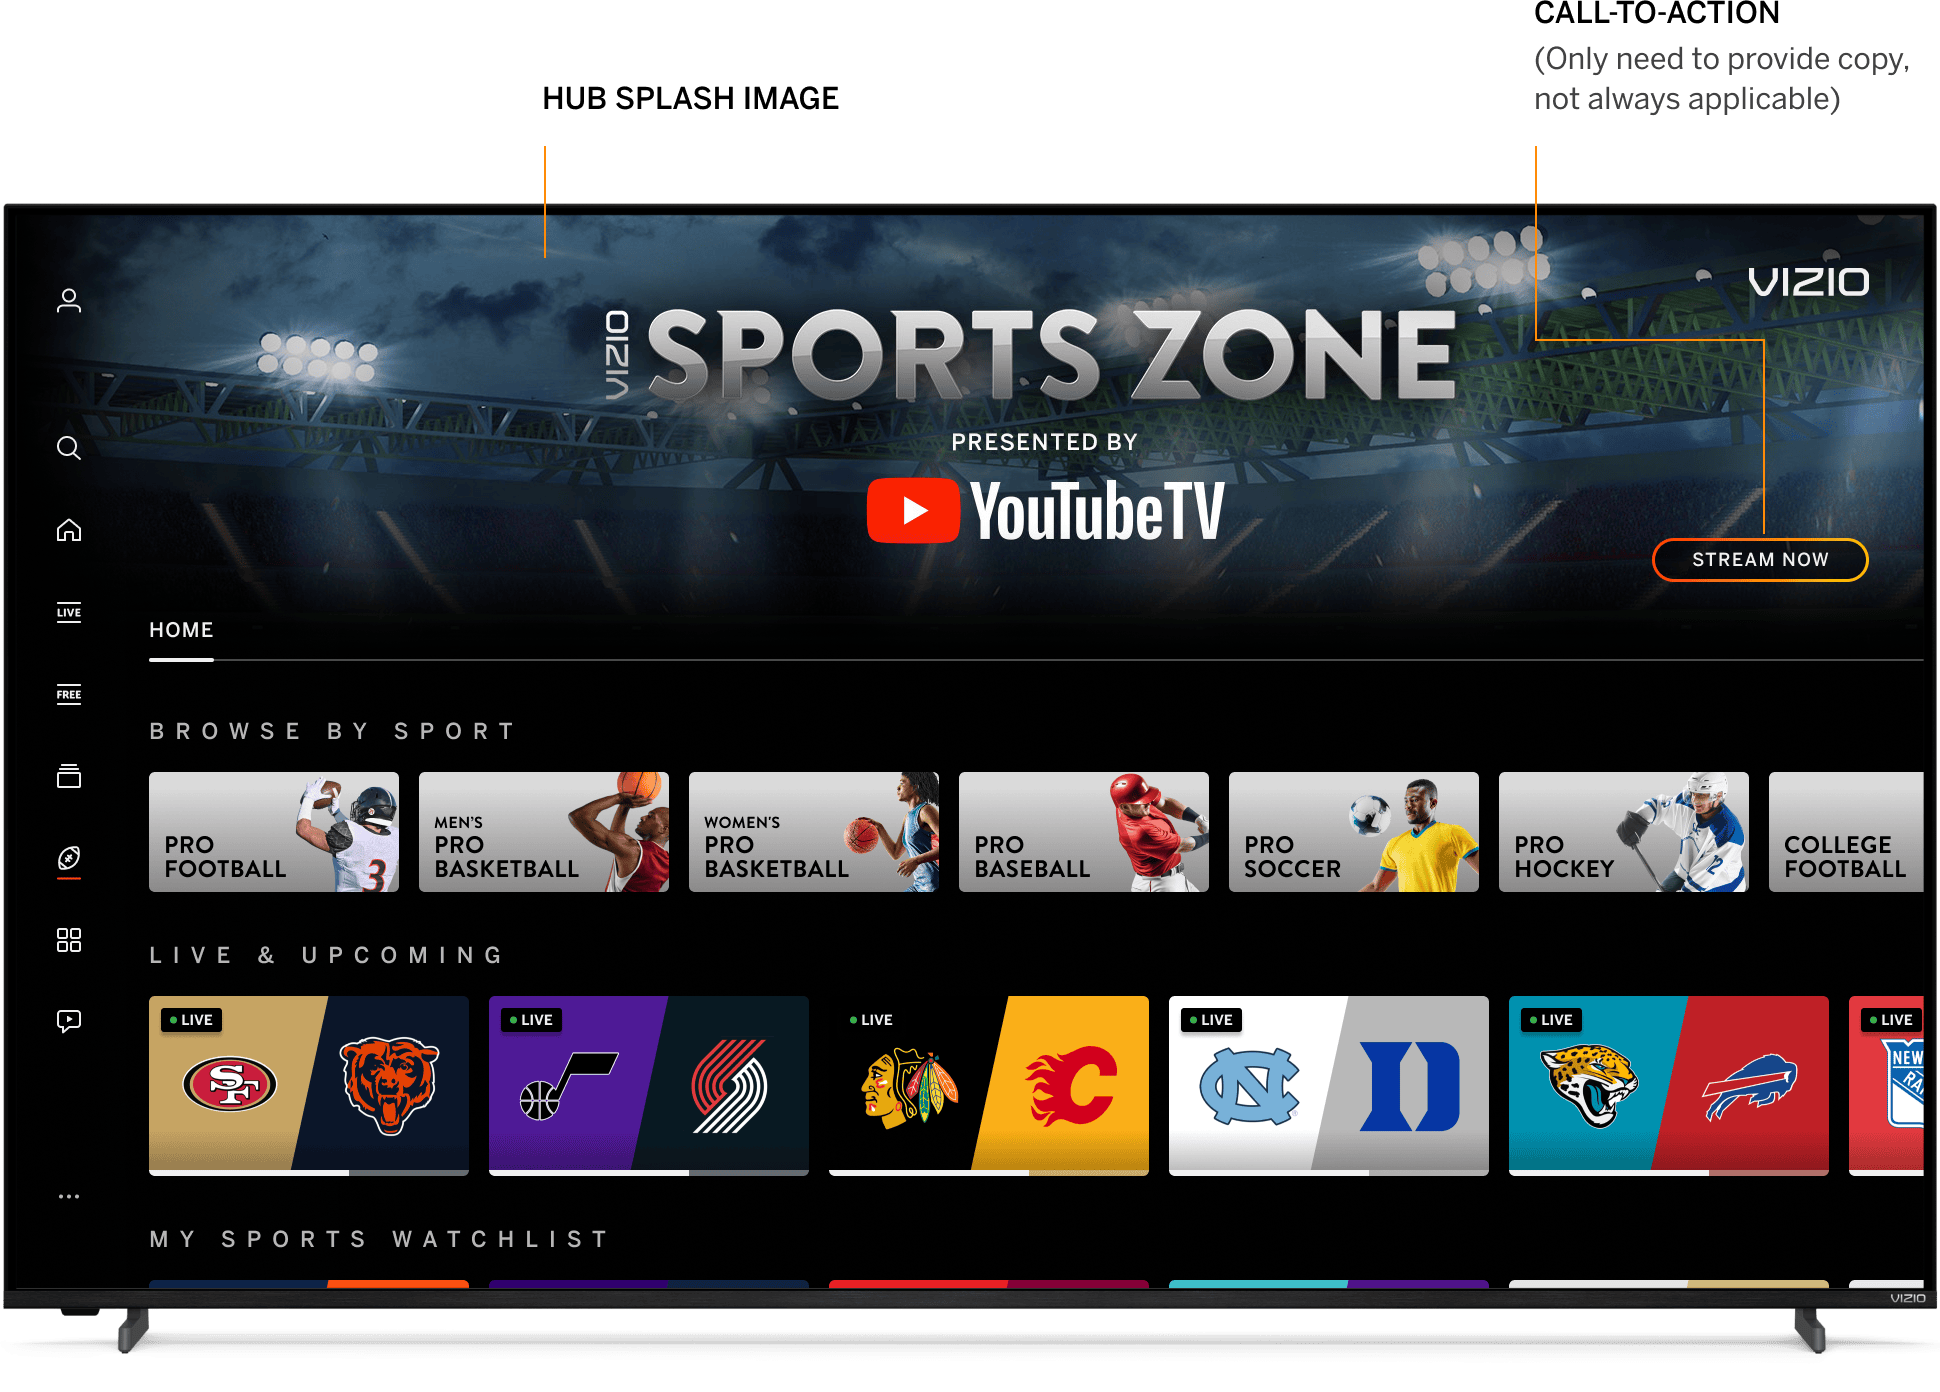
Task: Select the football Sports Zone sidebar icon
Action: [70, 855]
